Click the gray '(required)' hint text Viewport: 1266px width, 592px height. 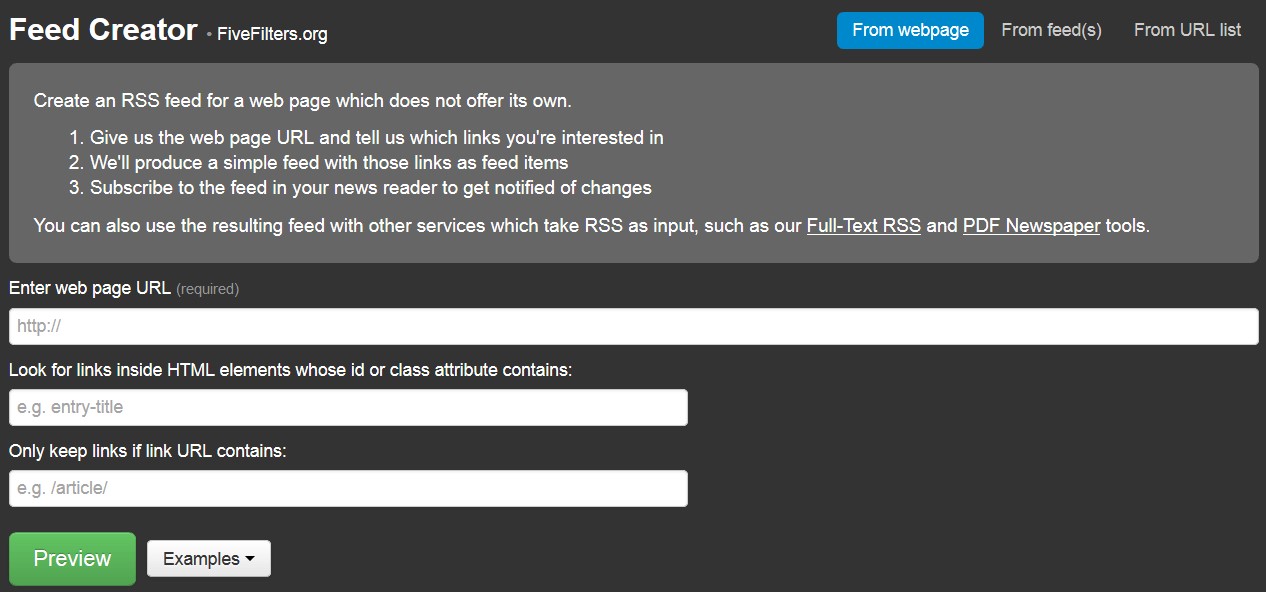tap(207, 289)
